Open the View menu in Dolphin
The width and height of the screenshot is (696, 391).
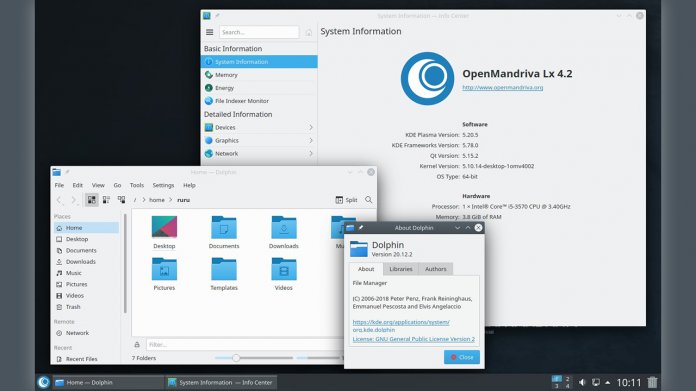[98, 185]
